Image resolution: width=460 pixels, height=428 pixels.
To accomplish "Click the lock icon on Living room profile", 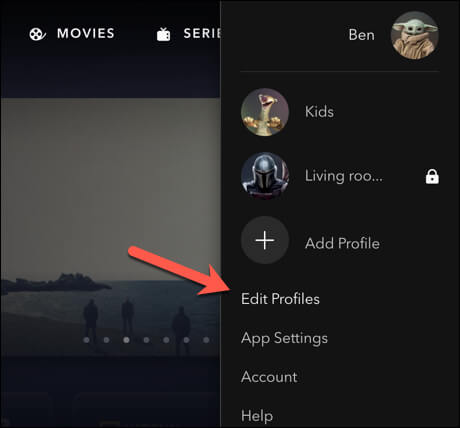I will pos(432,176).
